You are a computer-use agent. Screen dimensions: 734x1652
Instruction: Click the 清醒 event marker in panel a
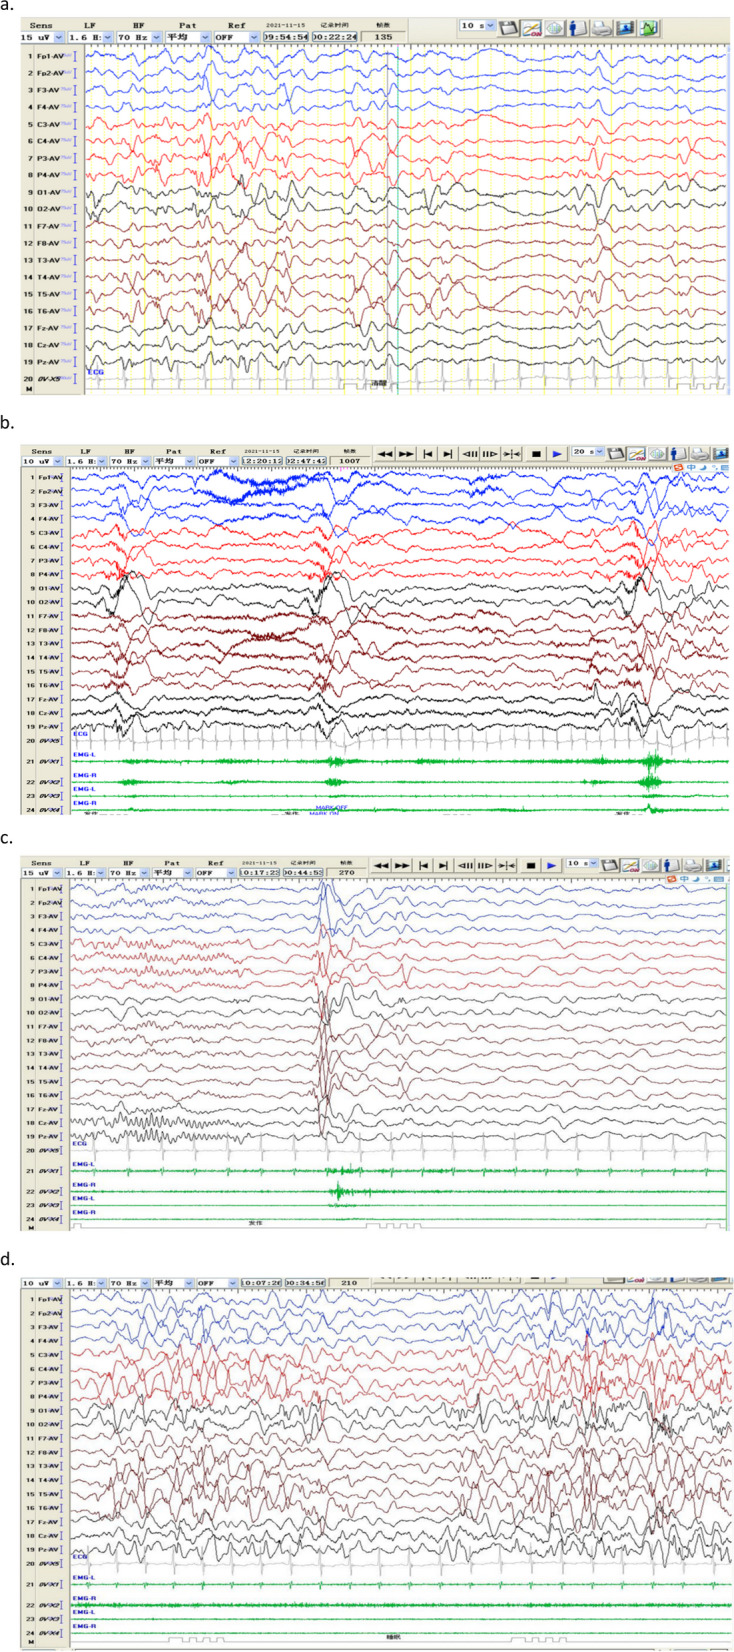tap(378, 383)
